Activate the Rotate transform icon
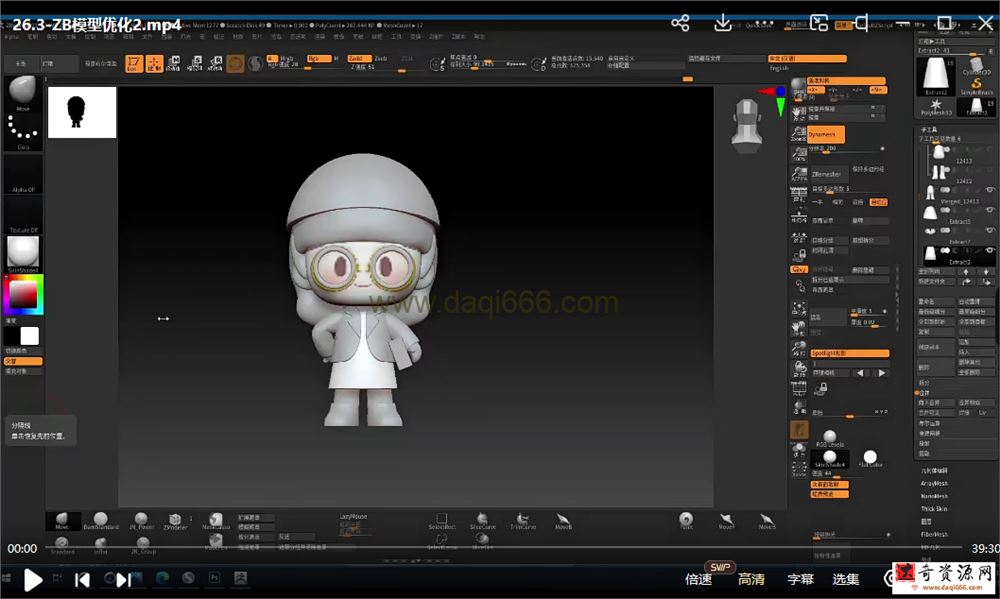This screenshot has height=599, width=1000. [216, 63]
